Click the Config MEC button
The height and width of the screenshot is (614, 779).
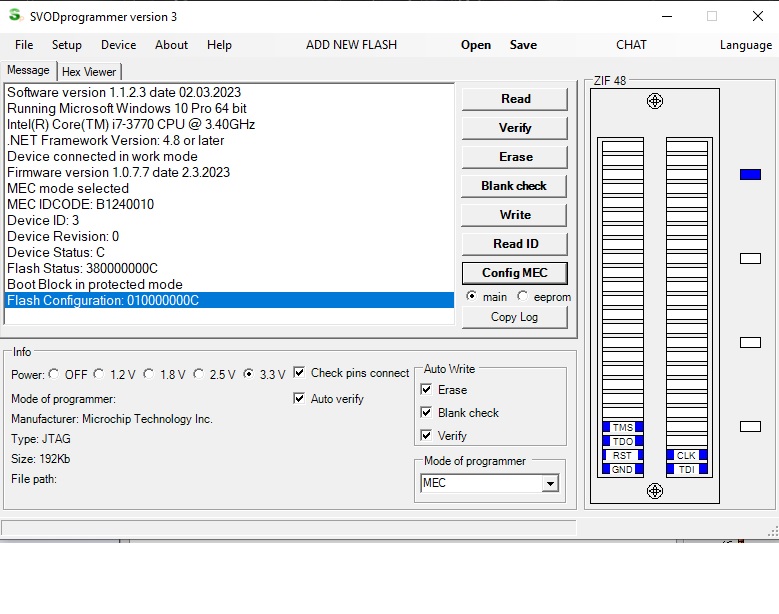tap(514, 273)
